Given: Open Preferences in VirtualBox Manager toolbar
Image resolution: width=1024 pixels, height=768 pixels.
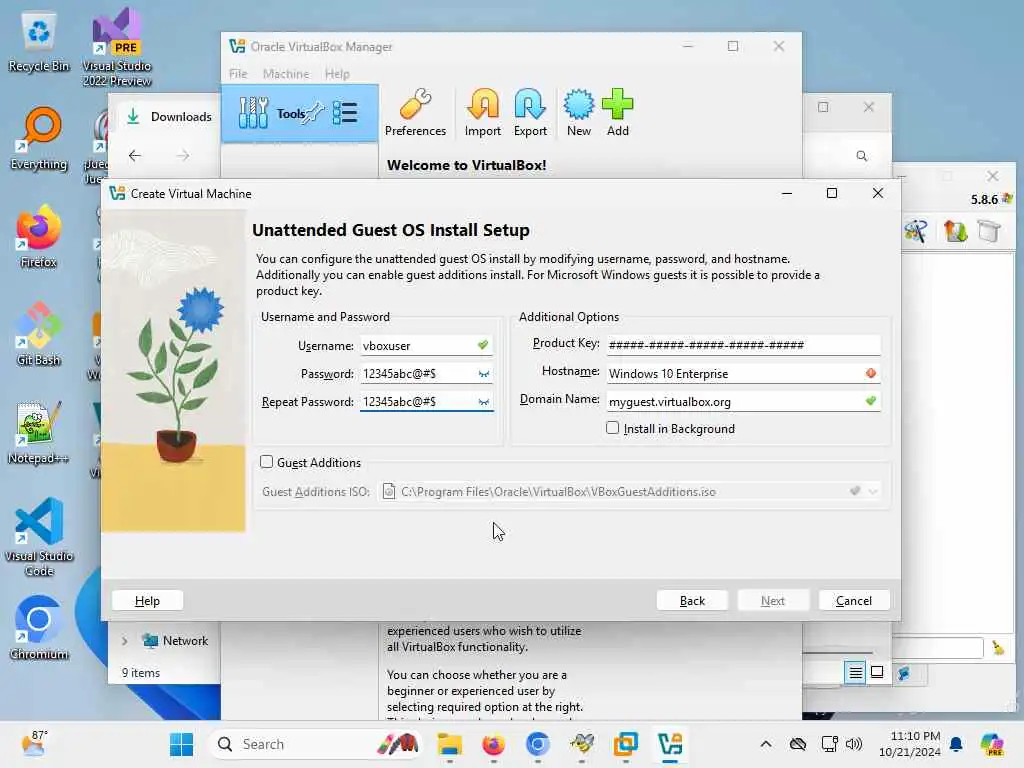Looking at the screenshot, I should click(415, 112).
